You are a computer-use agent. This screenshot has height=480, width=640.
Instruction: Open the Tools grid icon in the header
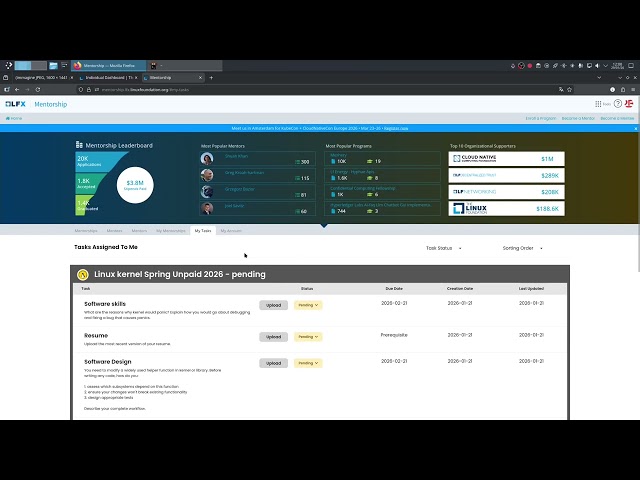pyautogui.click(x=598, y=104)
